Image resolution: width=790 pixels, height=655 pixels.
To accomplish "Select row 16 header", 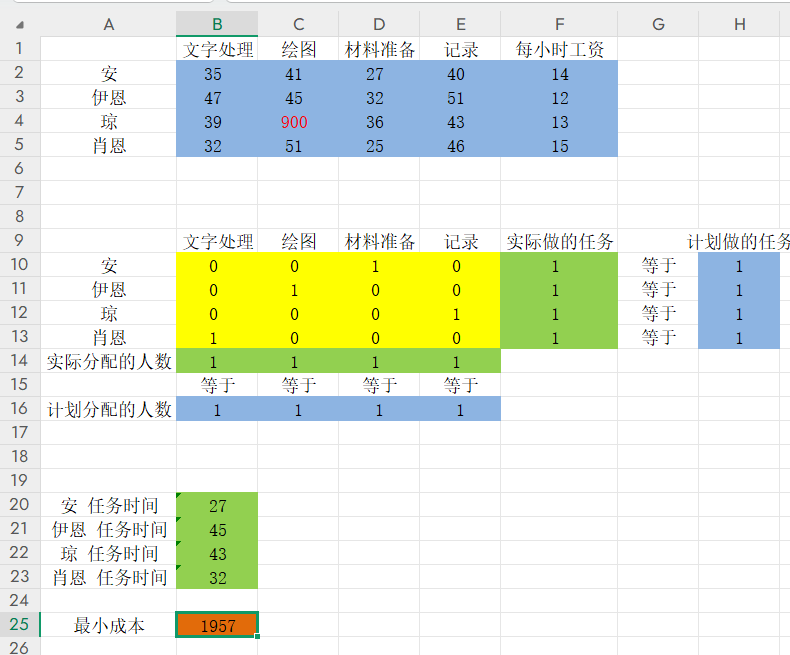I will click(x=20, y=408).
